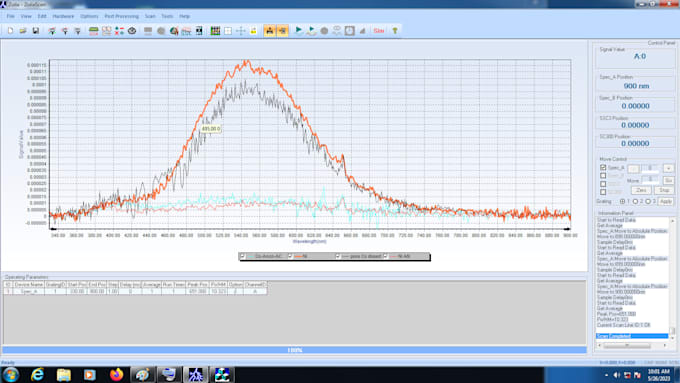The image size is (680, 383).
Task: Toggle the third Move Control checkbox
Action: click(x=603, y=184)
